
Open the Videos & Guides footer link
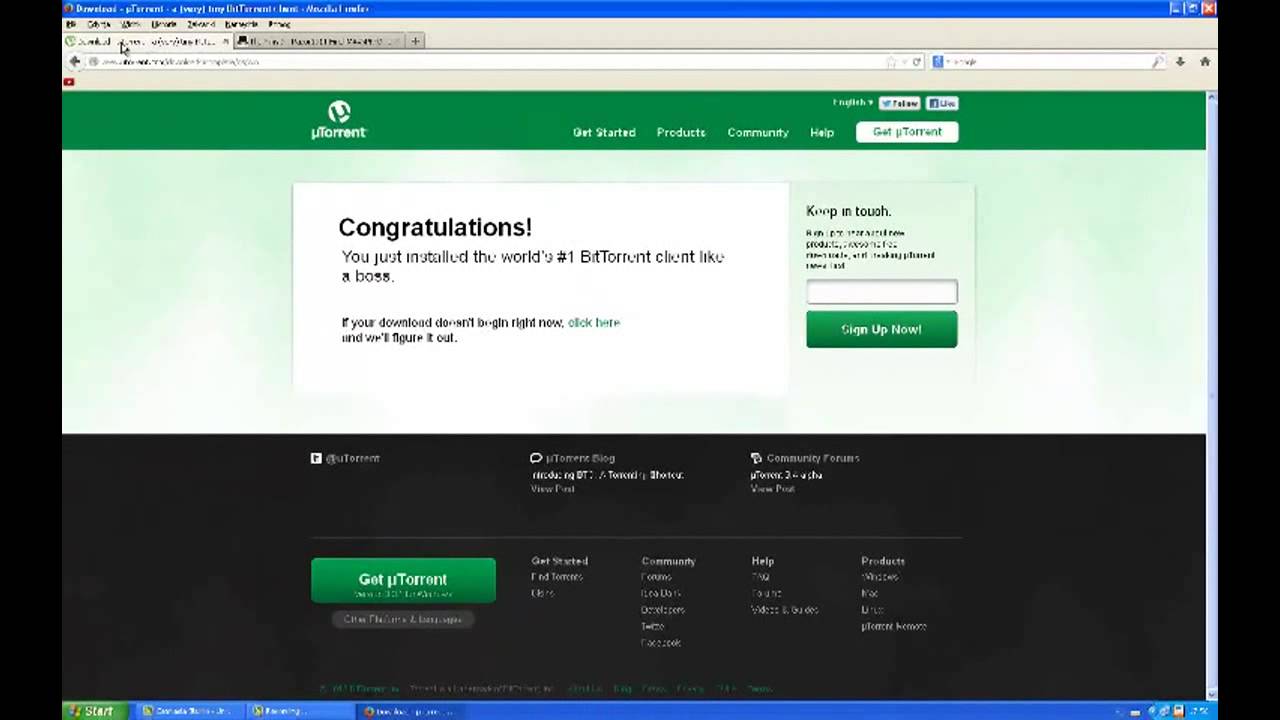point(785,610)
